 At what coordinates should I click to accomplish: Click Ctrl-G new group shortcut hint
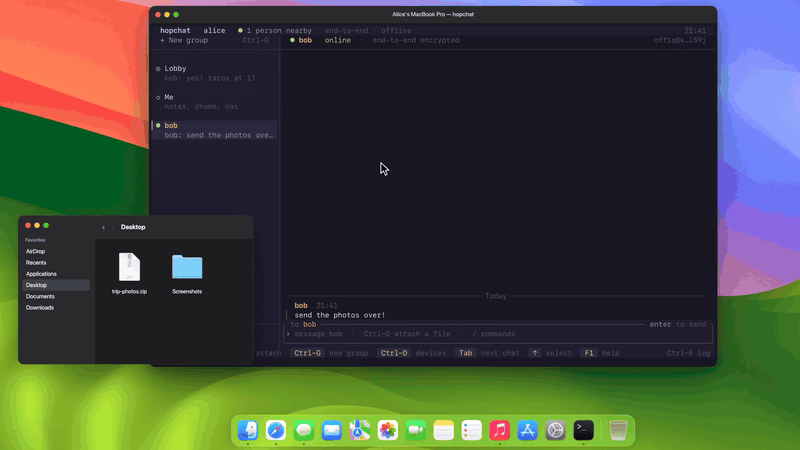(x=329, y=353)
